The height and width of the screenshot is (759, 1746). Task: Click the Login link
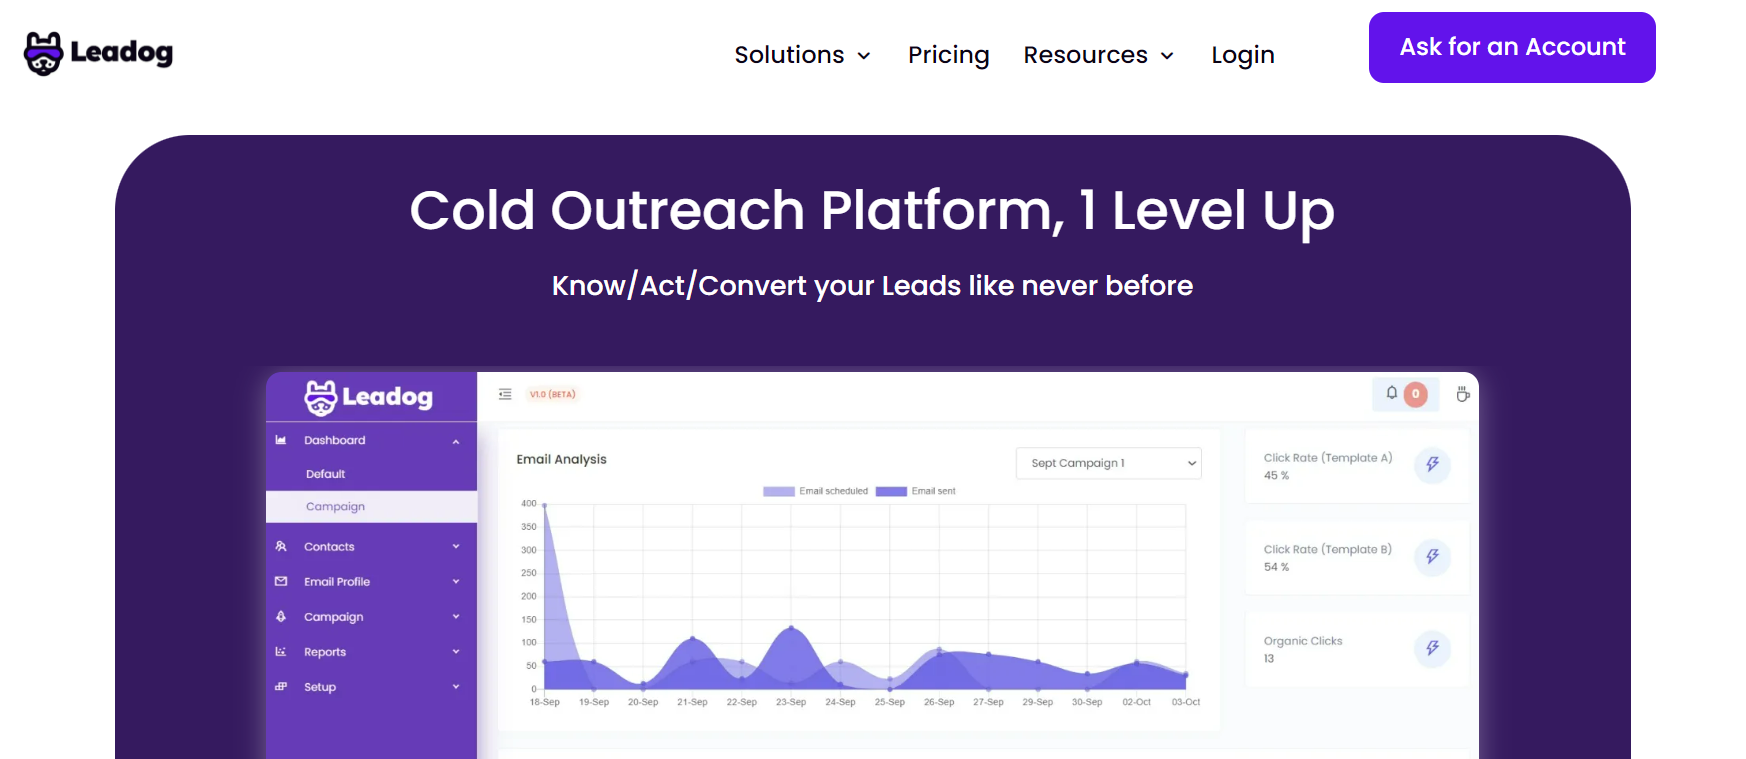tap(1242, 55)
